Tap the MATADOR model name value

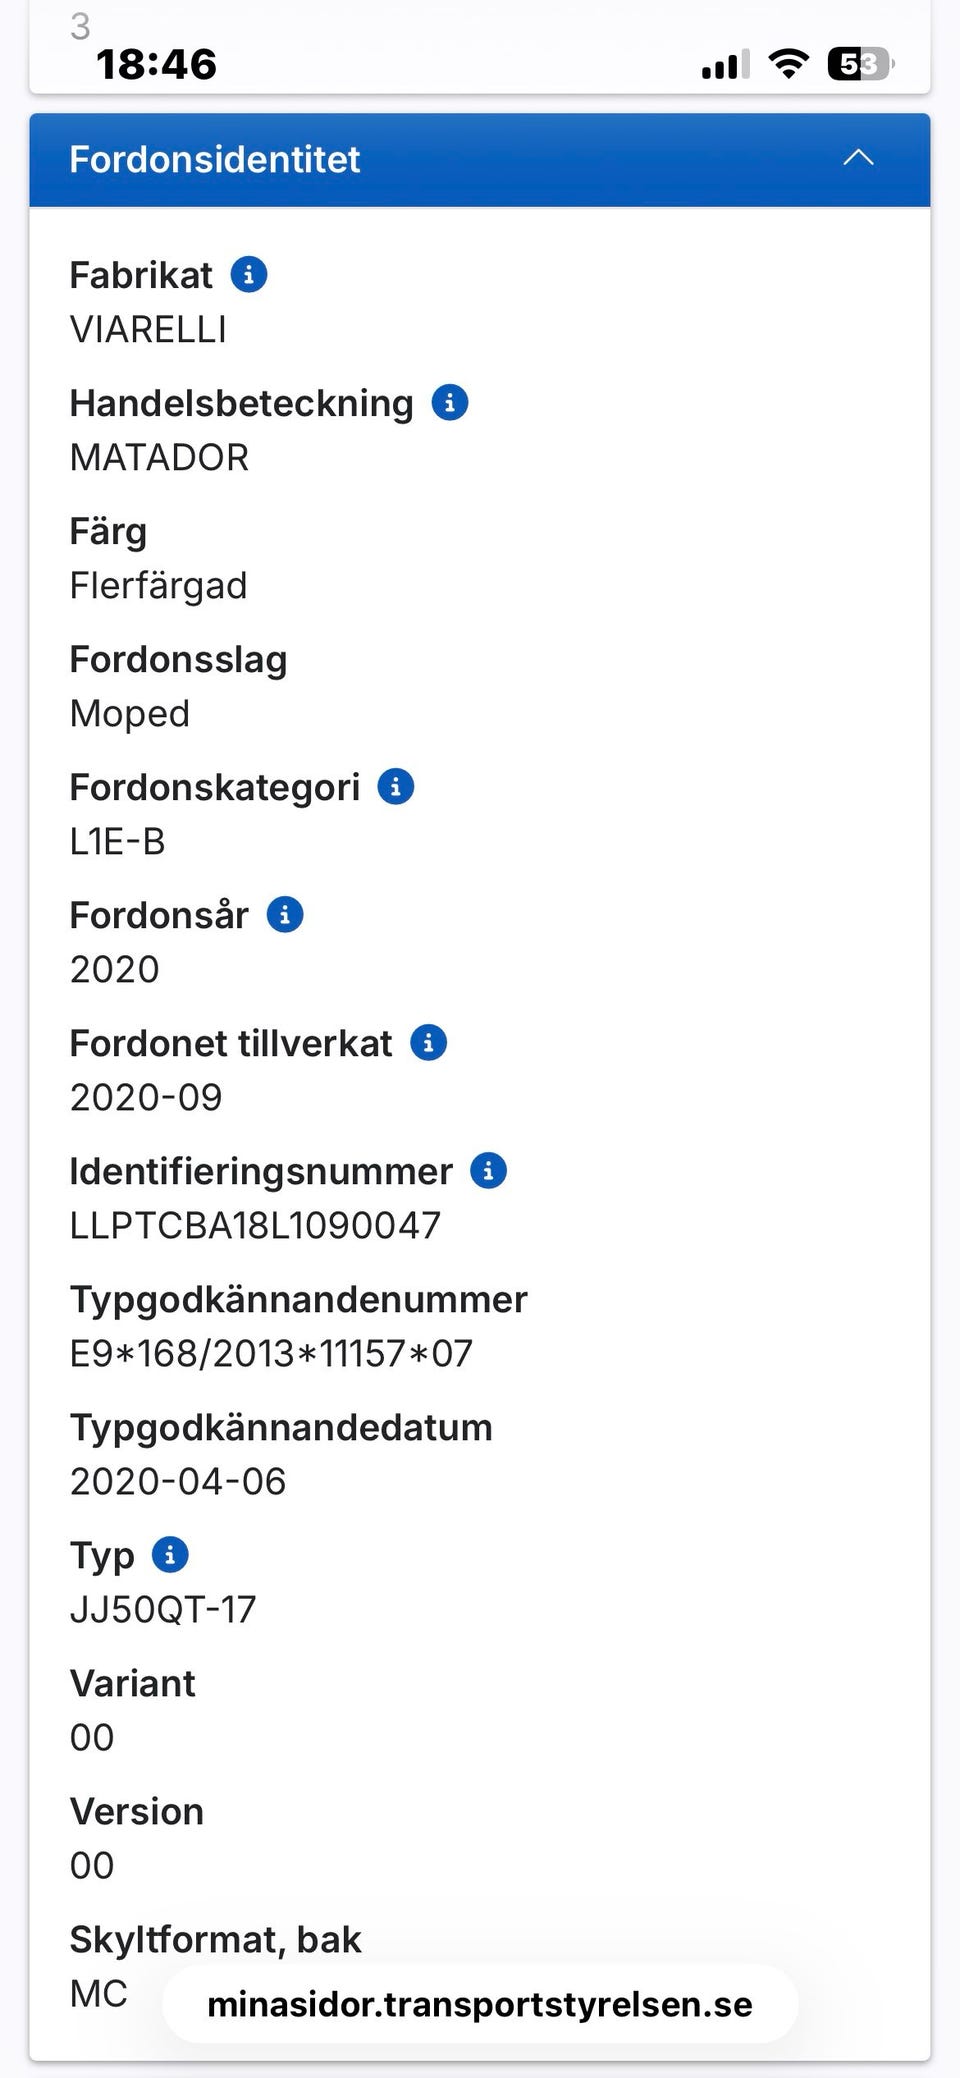pyautogui.click(x=159, y=457)
